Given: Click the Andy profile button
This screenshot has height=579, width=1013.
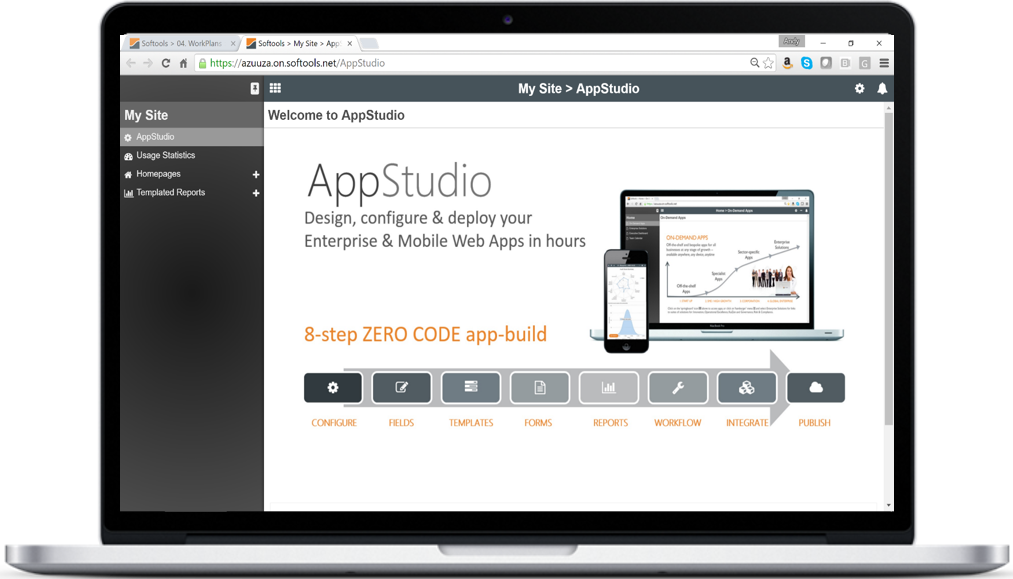Looking at the screenshot, I should click(791, 41).
